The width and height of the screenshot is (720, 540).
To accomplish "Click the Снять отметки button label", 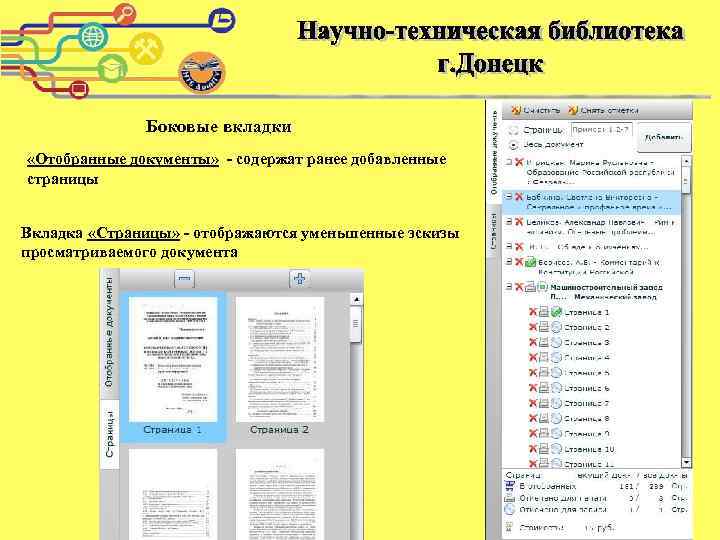I will point(609,110).
